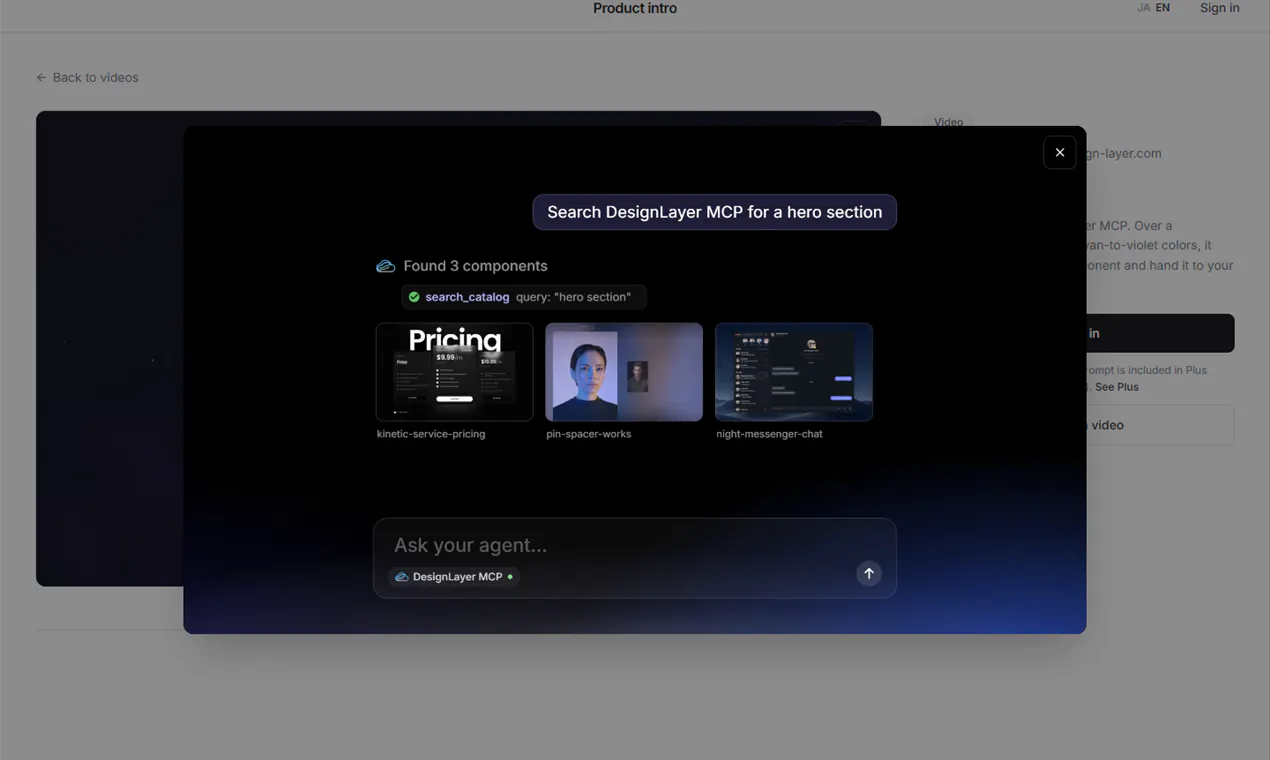Open the See Plus link
This screenshot has height=760, width=1270.
tap(1116, 387)
